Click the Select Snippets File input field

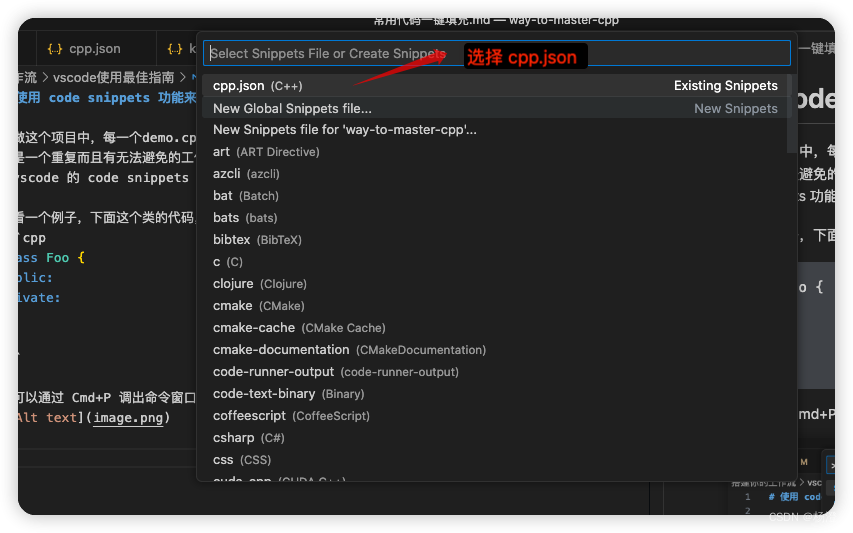click(x=496, y=53)
